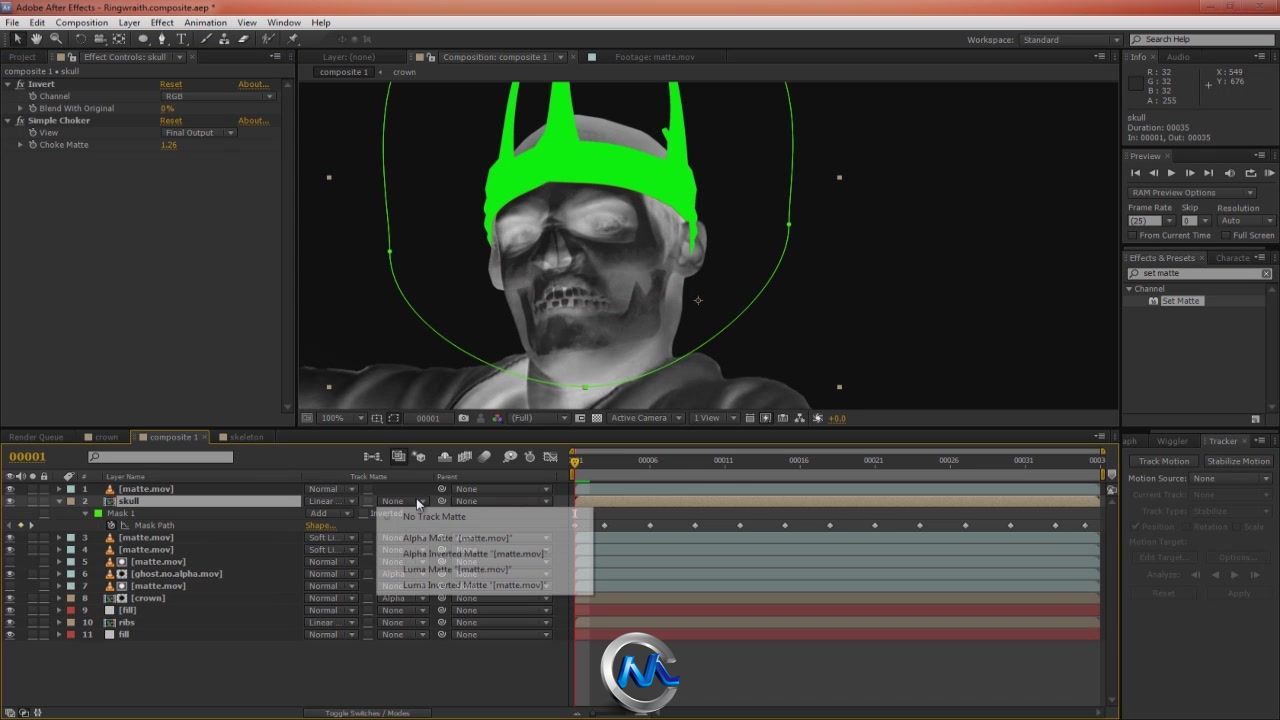Select the Pen tool
Screen dimensions: 1280x720
pyautogui.click(x=162, y=39)
